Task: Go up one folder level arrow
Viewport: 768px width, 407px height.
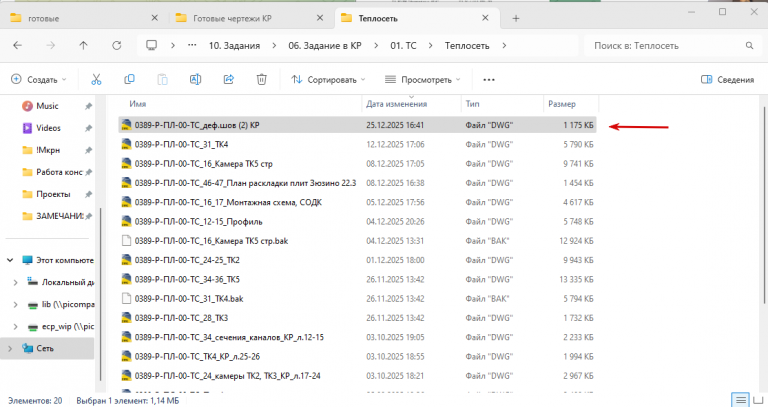Action: point(83,46)
